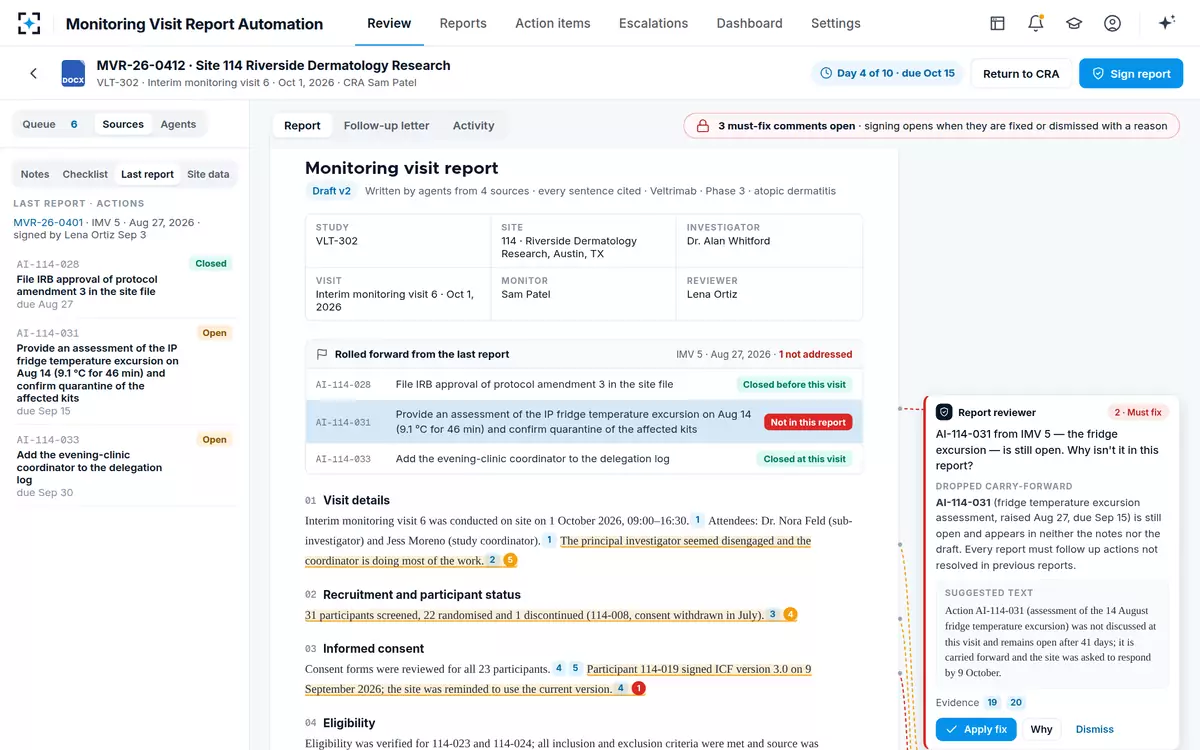Screen dimensions: 1200x750
Task: Click red comment marker 1 in Informed consent
Action: coord(639,688)
